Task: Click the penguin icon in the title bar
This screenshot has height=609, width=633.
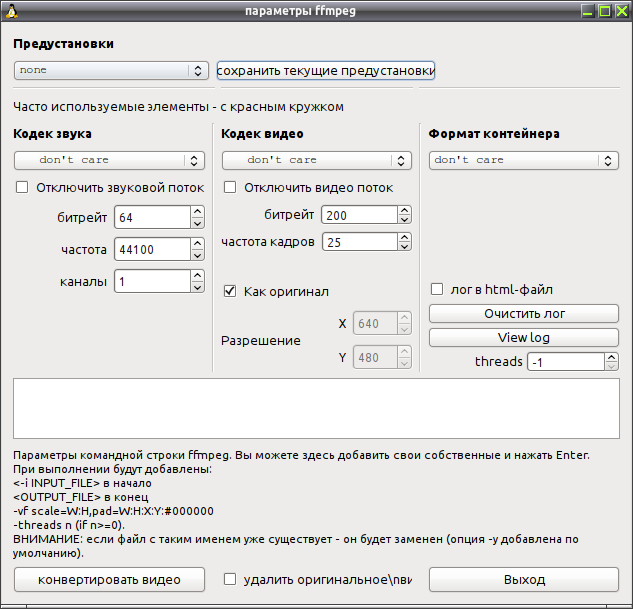Action: [x=12, y=11]
